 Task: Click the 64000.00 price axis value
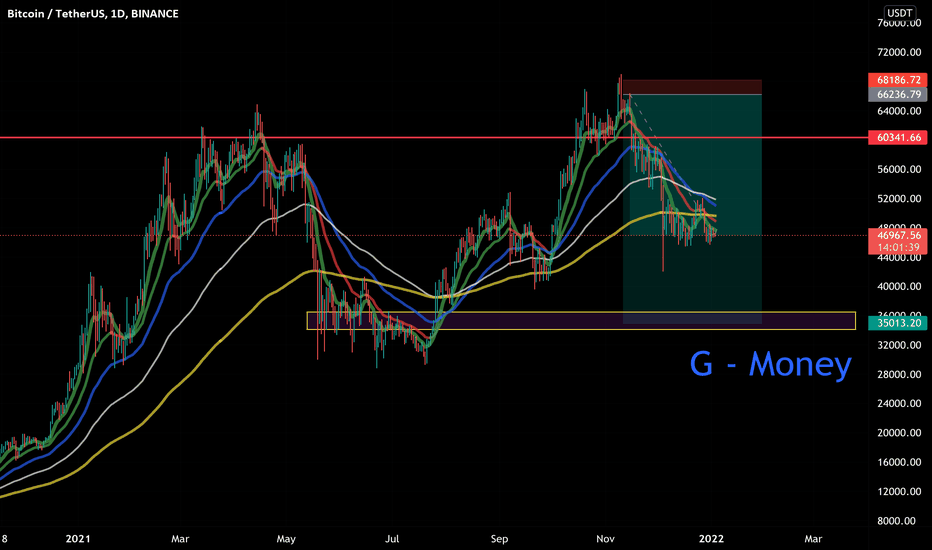pos(899,111)
